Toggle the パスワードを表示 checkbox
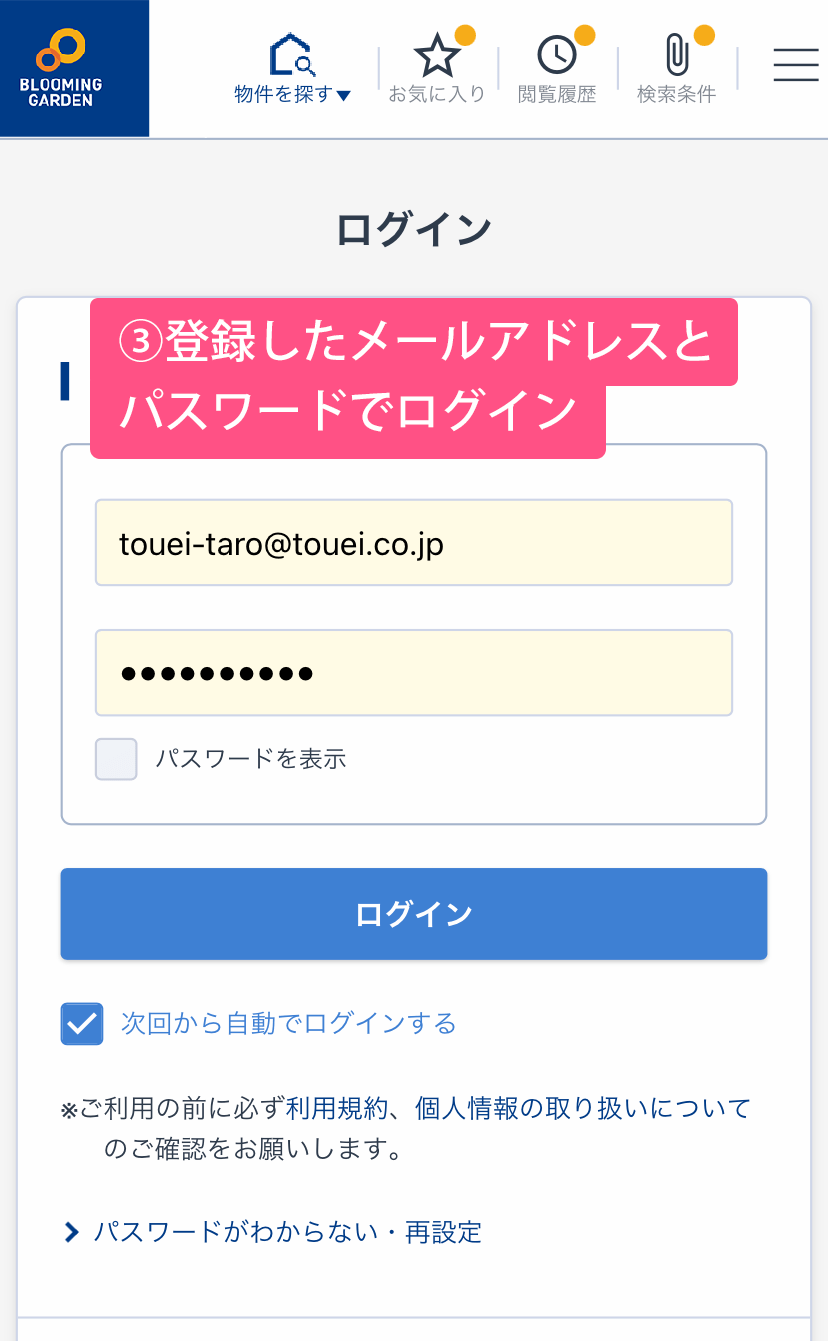828x1341 pixels. coord(116,759)
